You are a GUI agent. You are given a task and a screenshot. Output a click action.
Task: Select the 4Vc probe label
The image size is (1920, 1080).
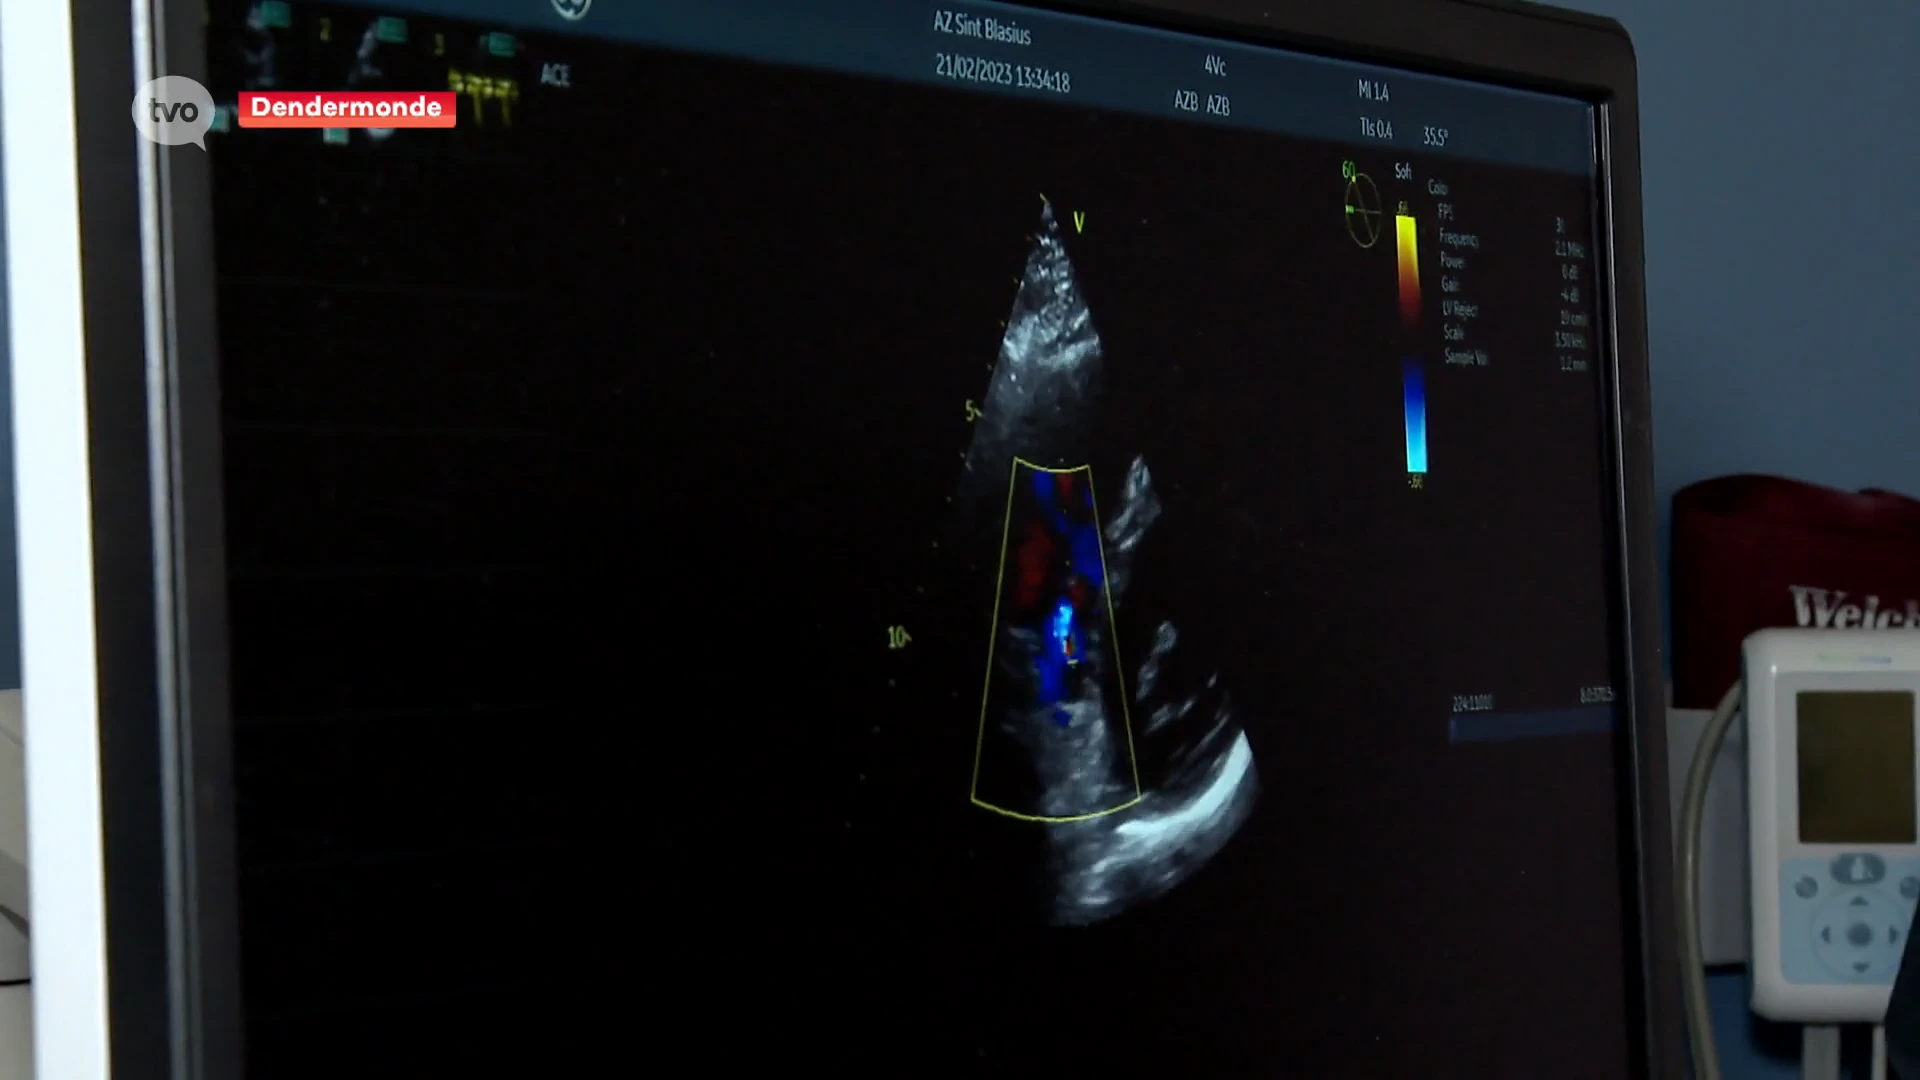tap(1214, 66)
